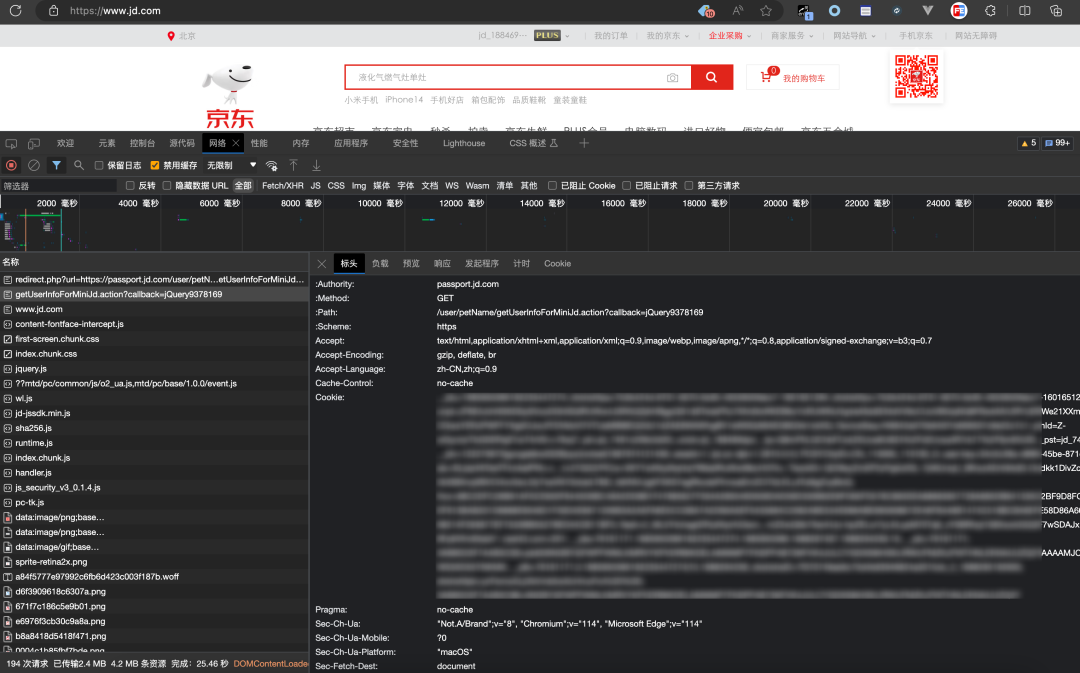Tick the 反转 filter checkbox

pos(130,185)
